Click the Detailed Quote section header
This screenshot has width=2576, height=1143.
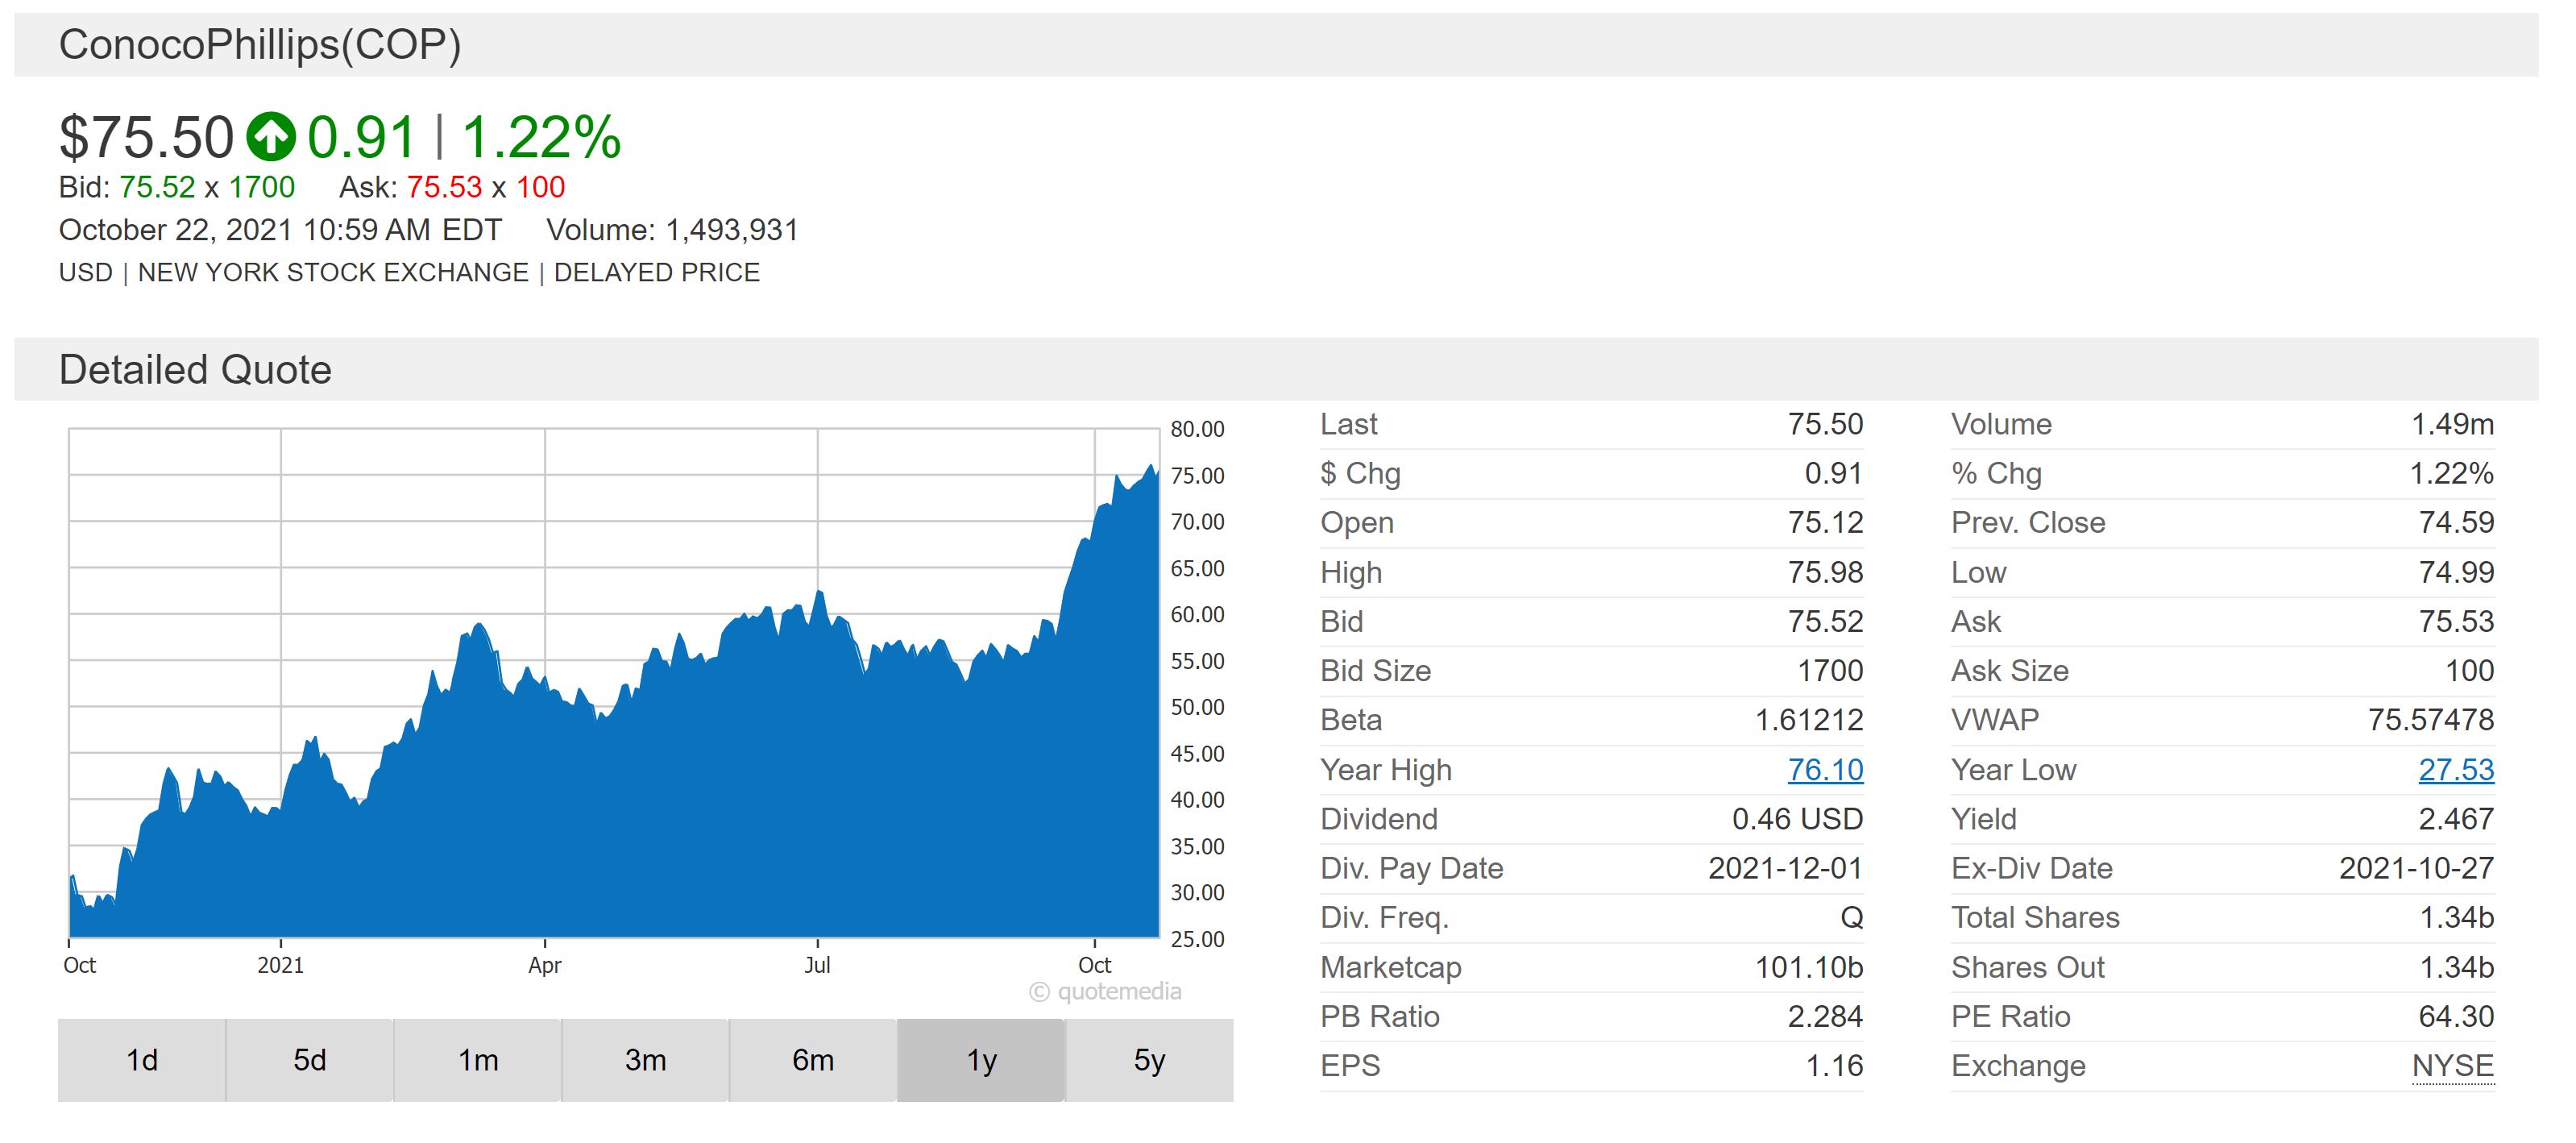(195, 370)
